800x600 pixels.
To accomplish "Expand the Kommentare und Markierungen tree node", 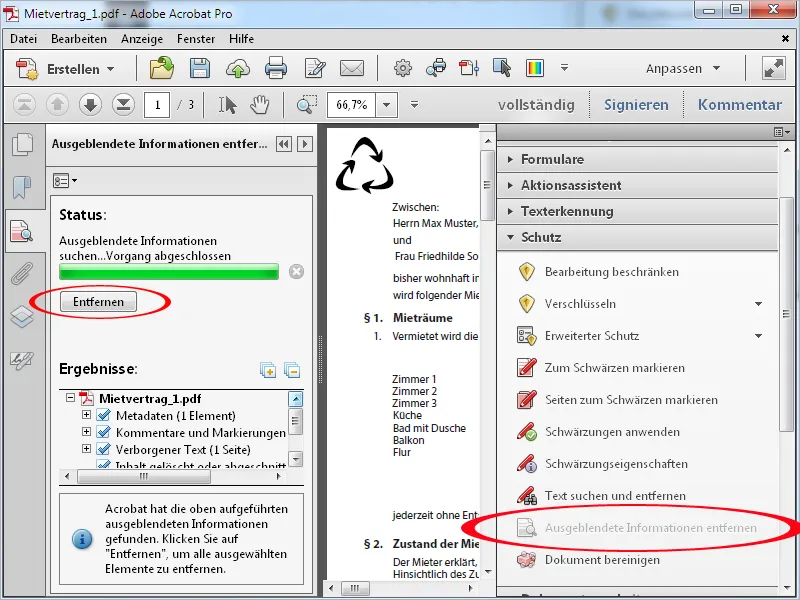I will 86,432.
